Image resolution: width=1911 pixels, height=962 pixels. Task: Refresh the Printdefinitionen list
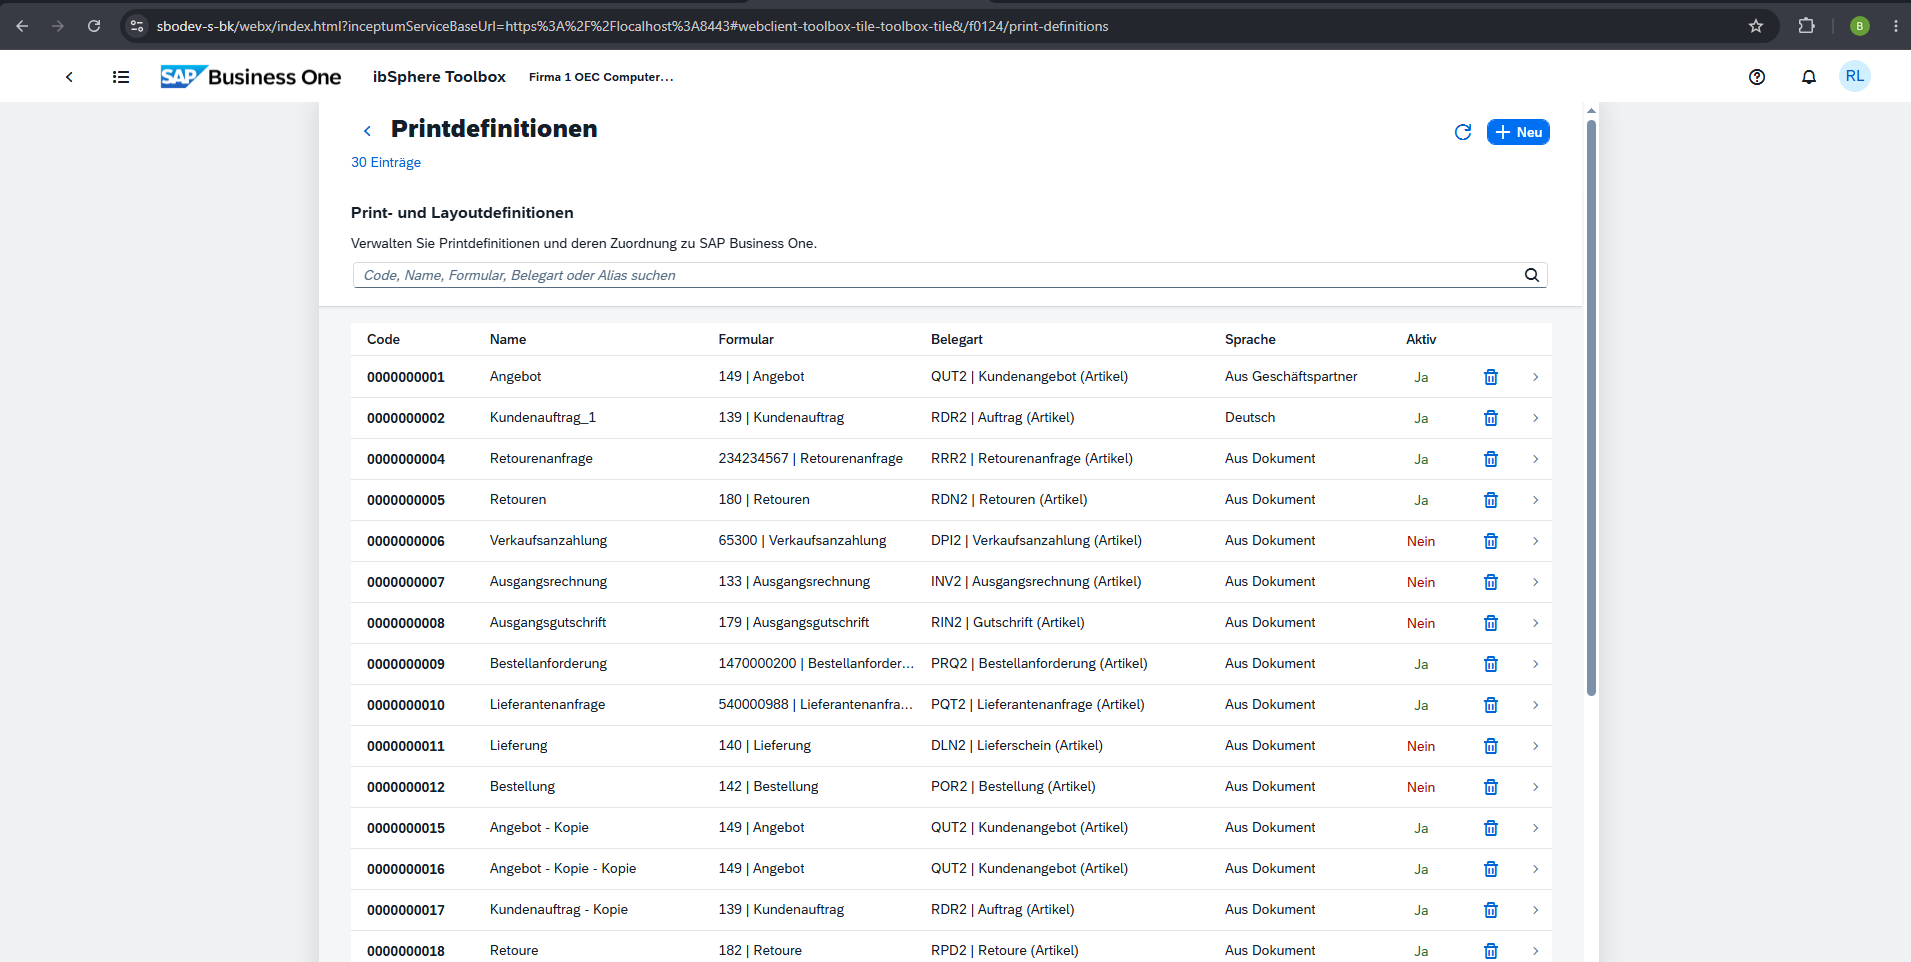click(x=1462, y=132)
